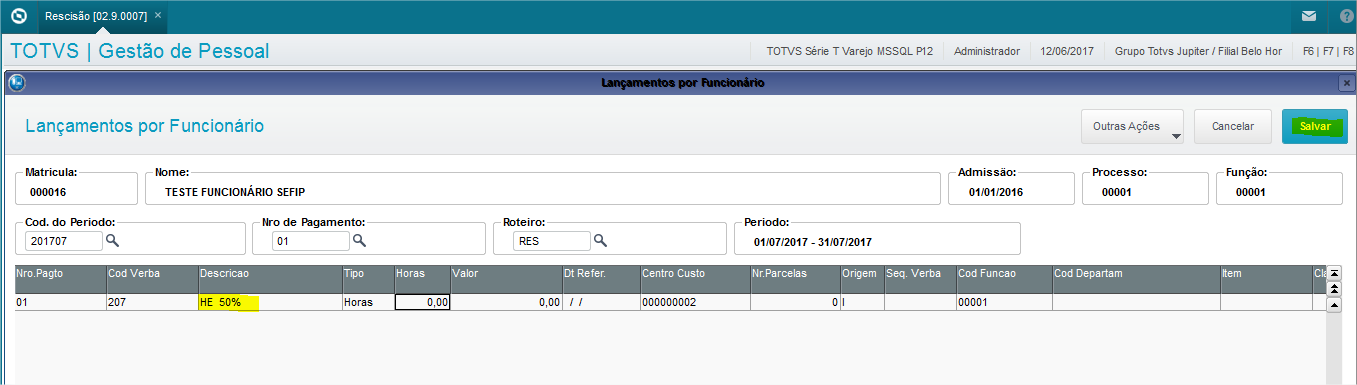1357x385 pixels.
Task: Close the Lançamentos por Funcionário dialog
Action: pos(1347,83)
